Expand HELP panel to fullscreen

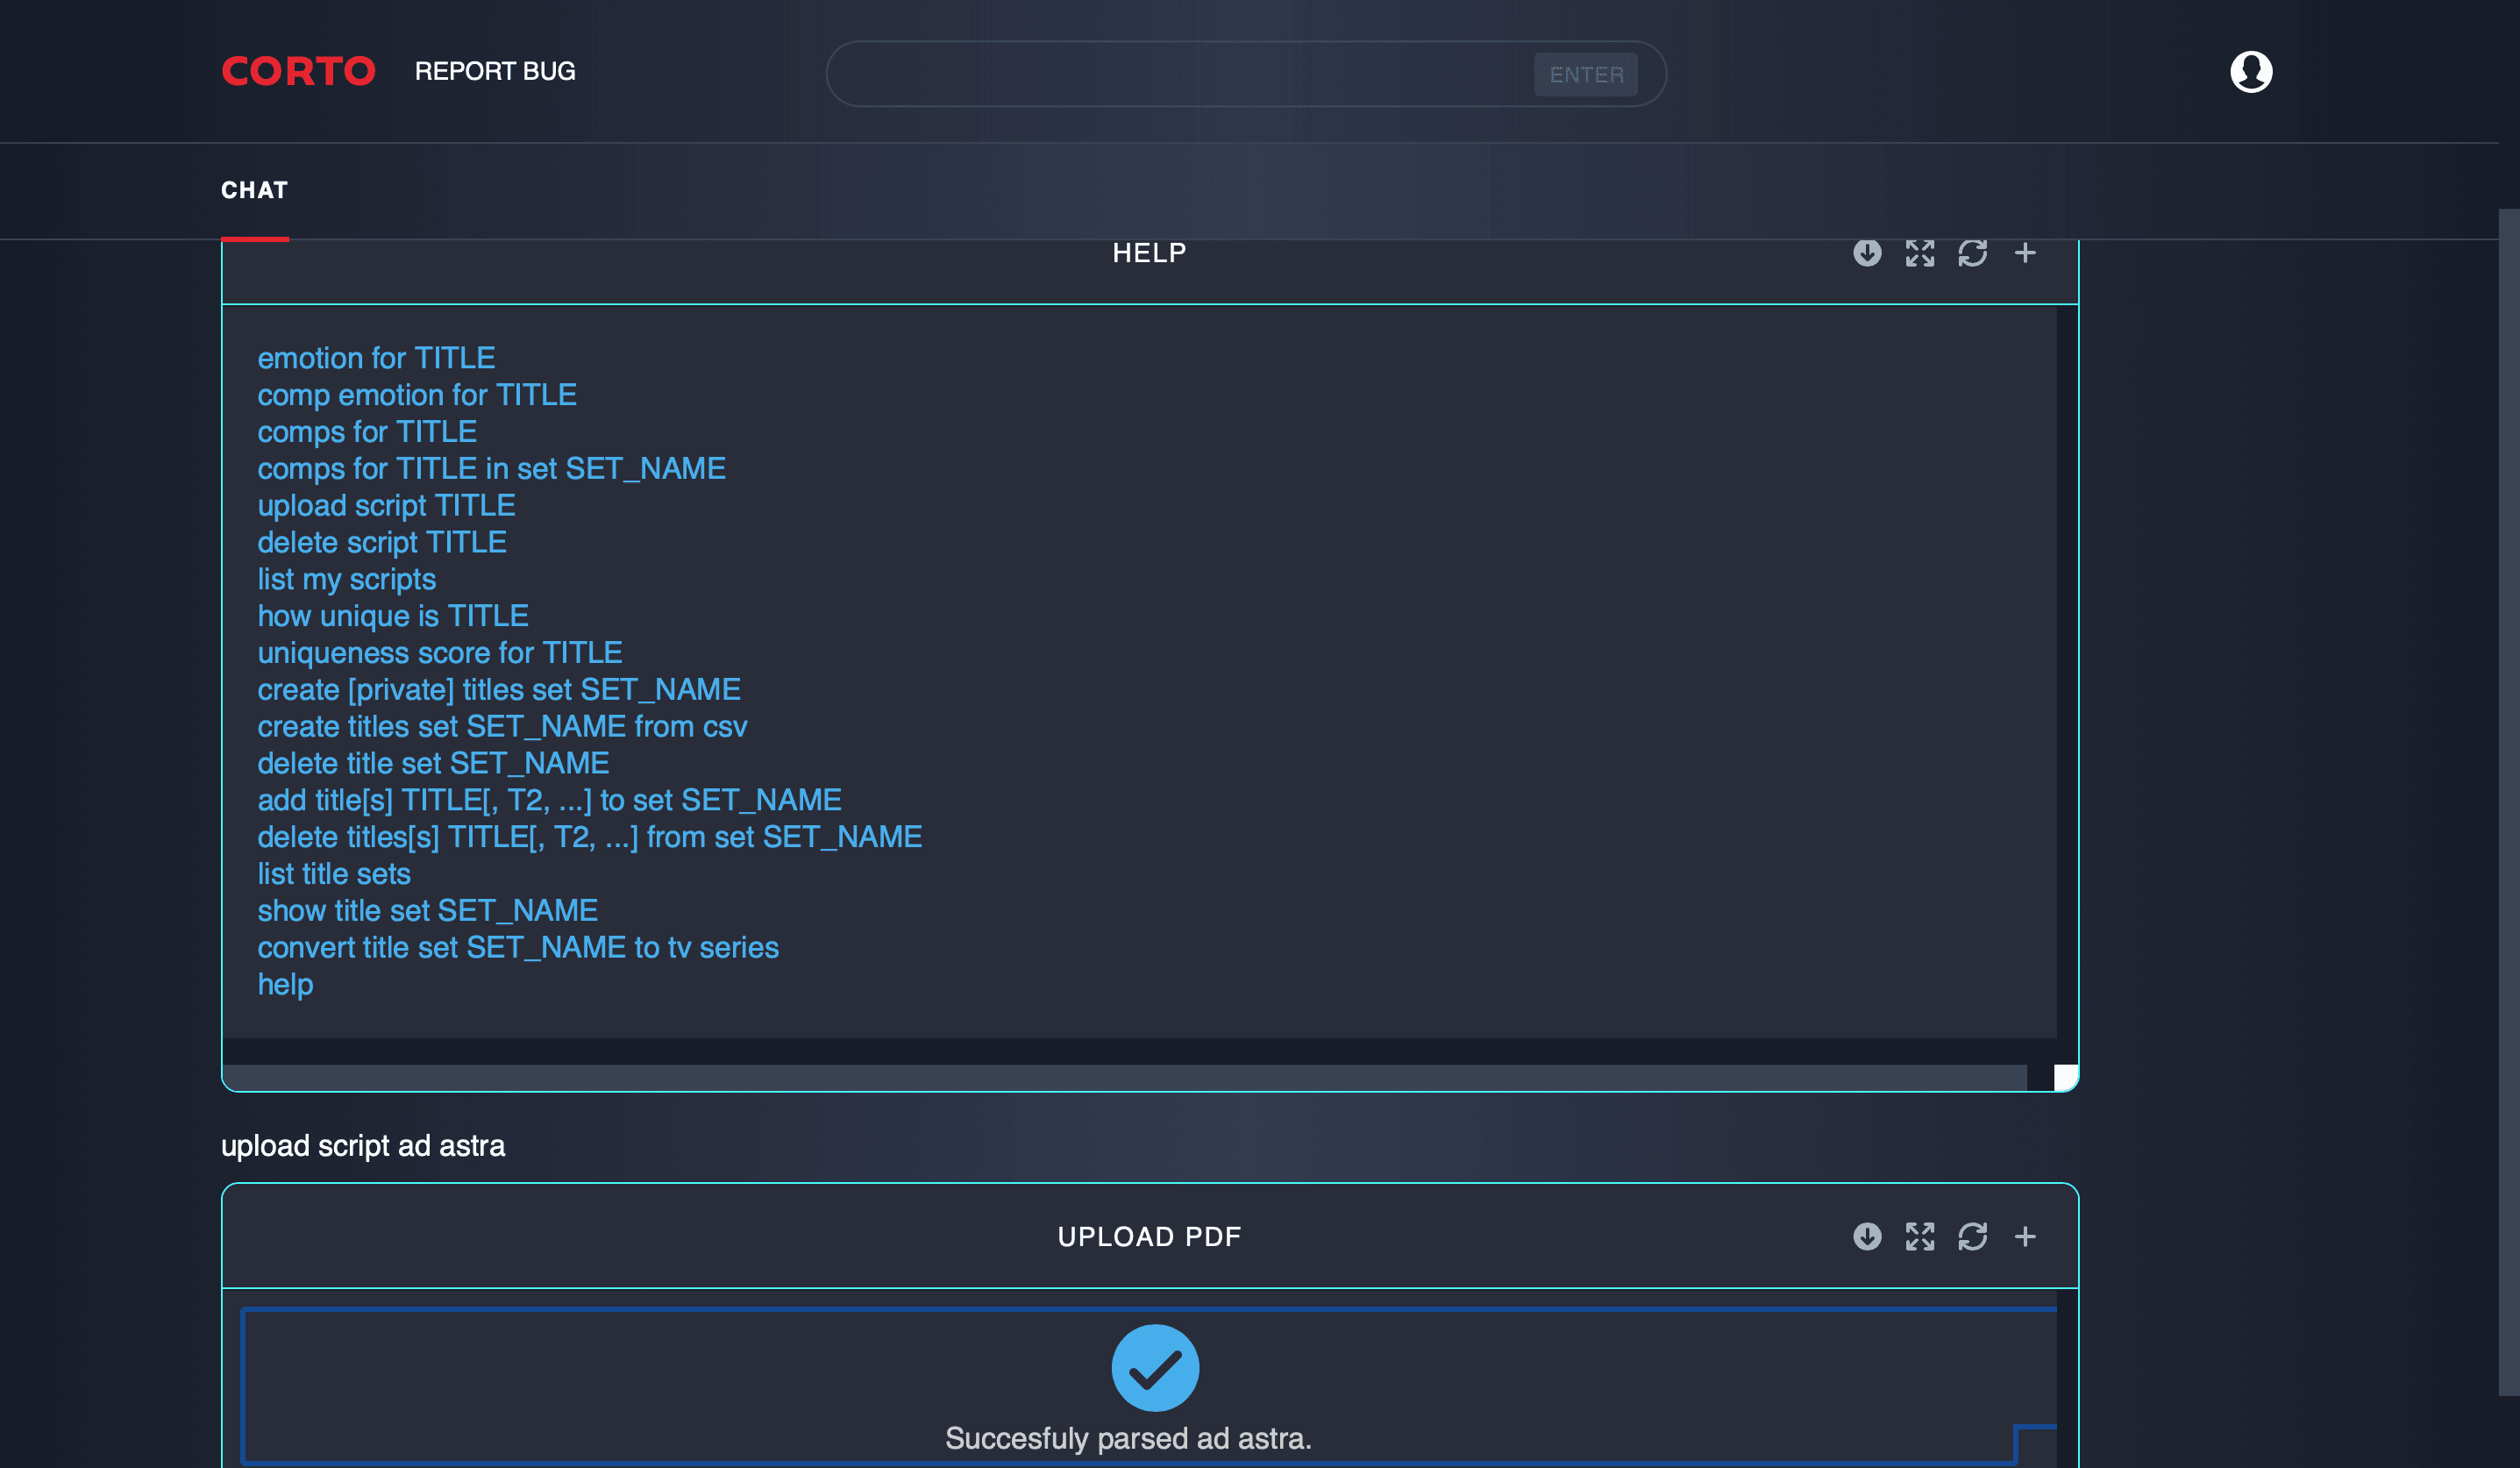[1919, 253]
